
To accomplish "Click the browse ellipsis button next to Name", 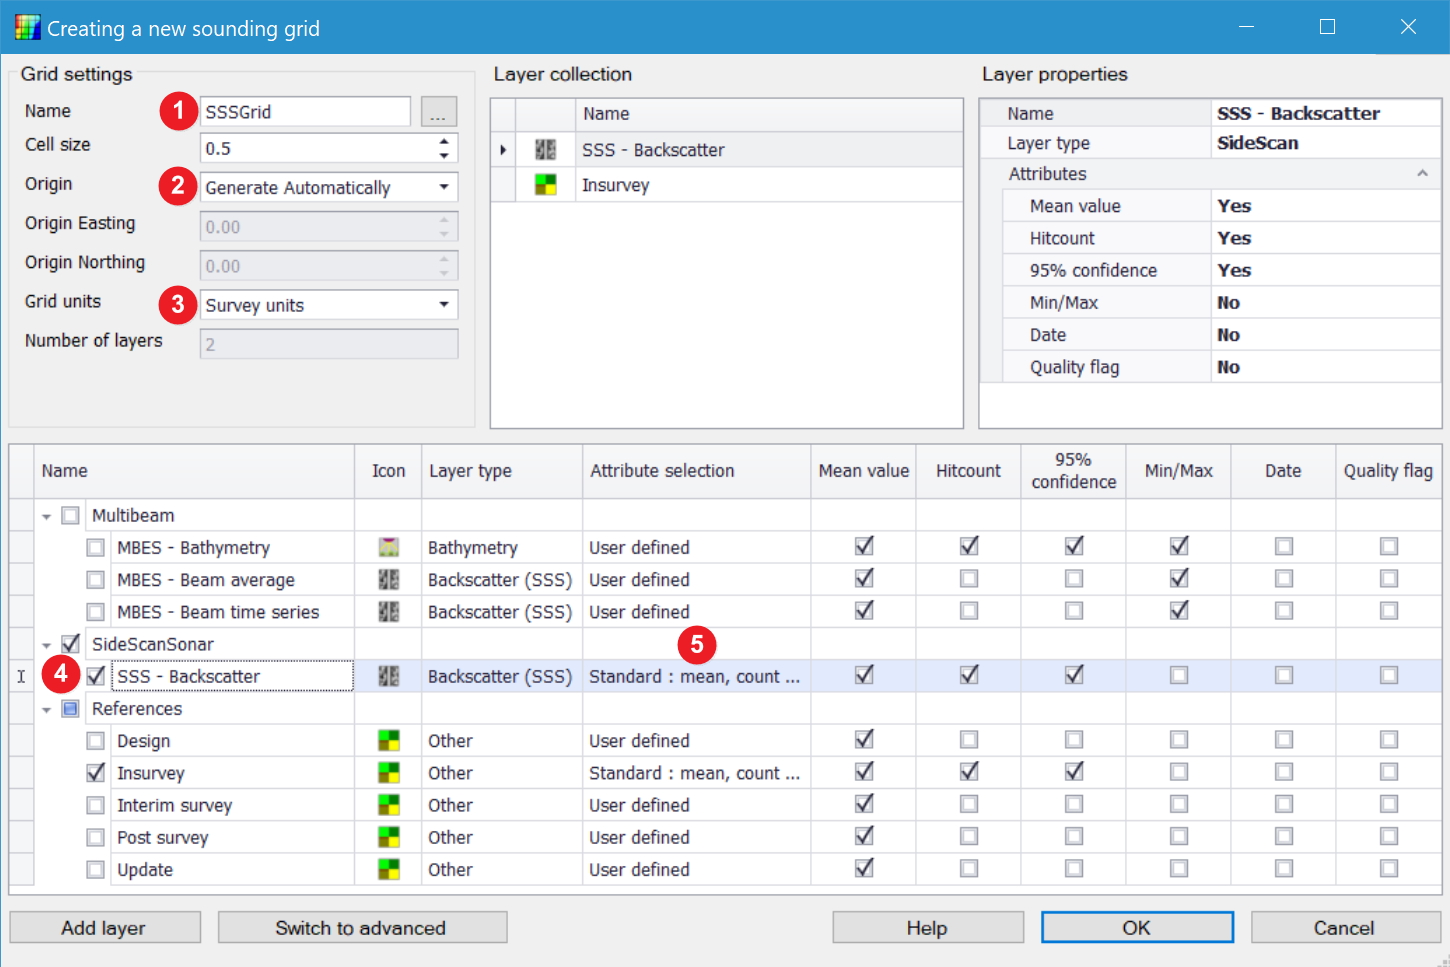I will 438,112.
